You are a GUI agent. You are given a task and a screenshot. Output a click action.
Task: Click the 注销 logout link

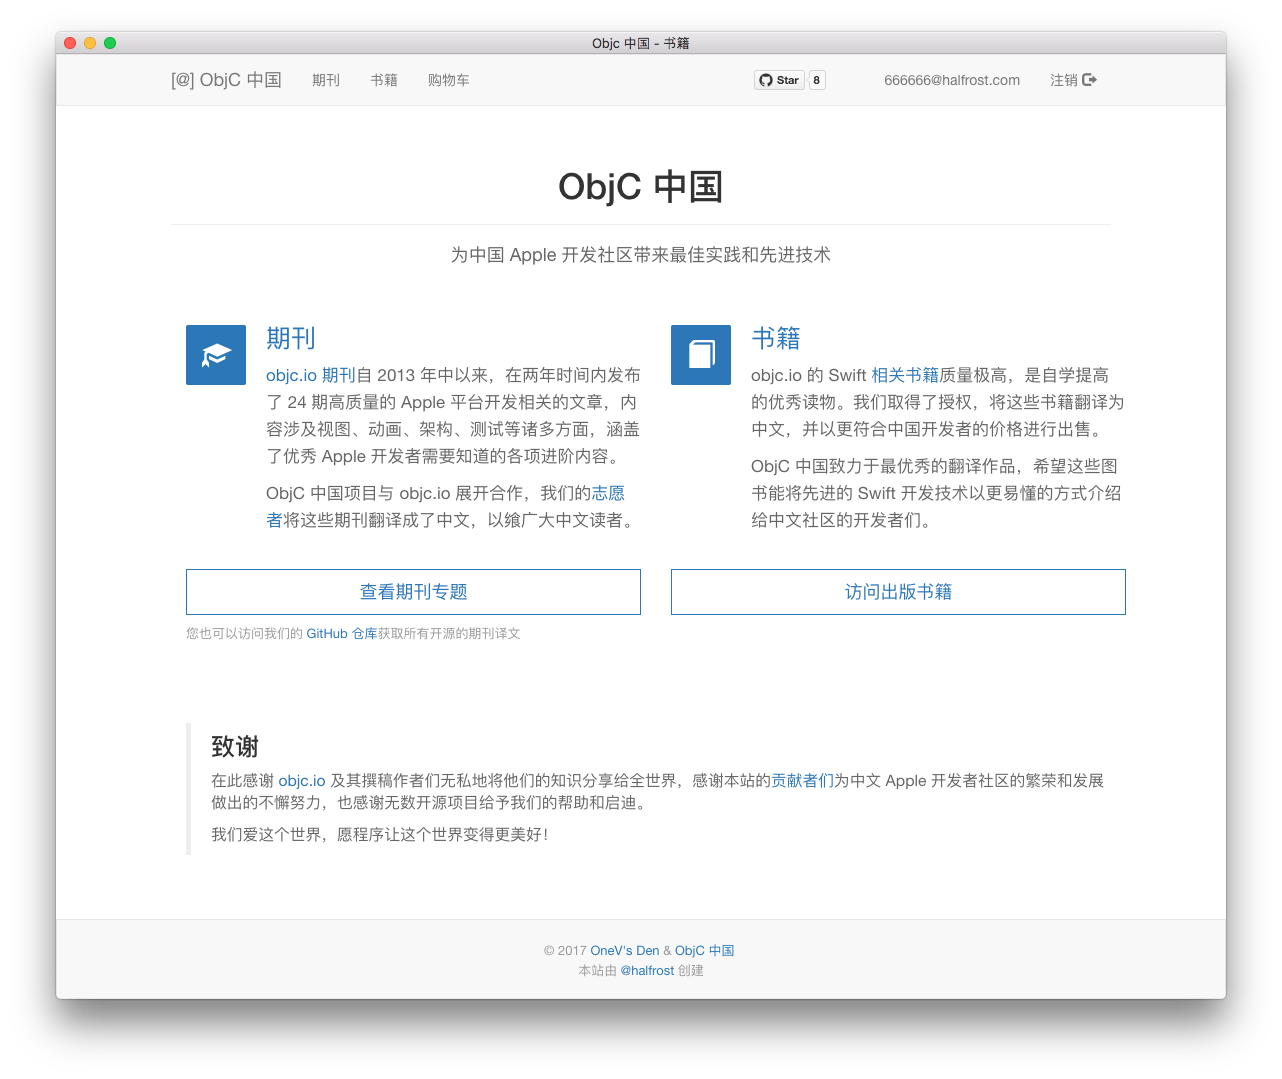point(1073,80)
